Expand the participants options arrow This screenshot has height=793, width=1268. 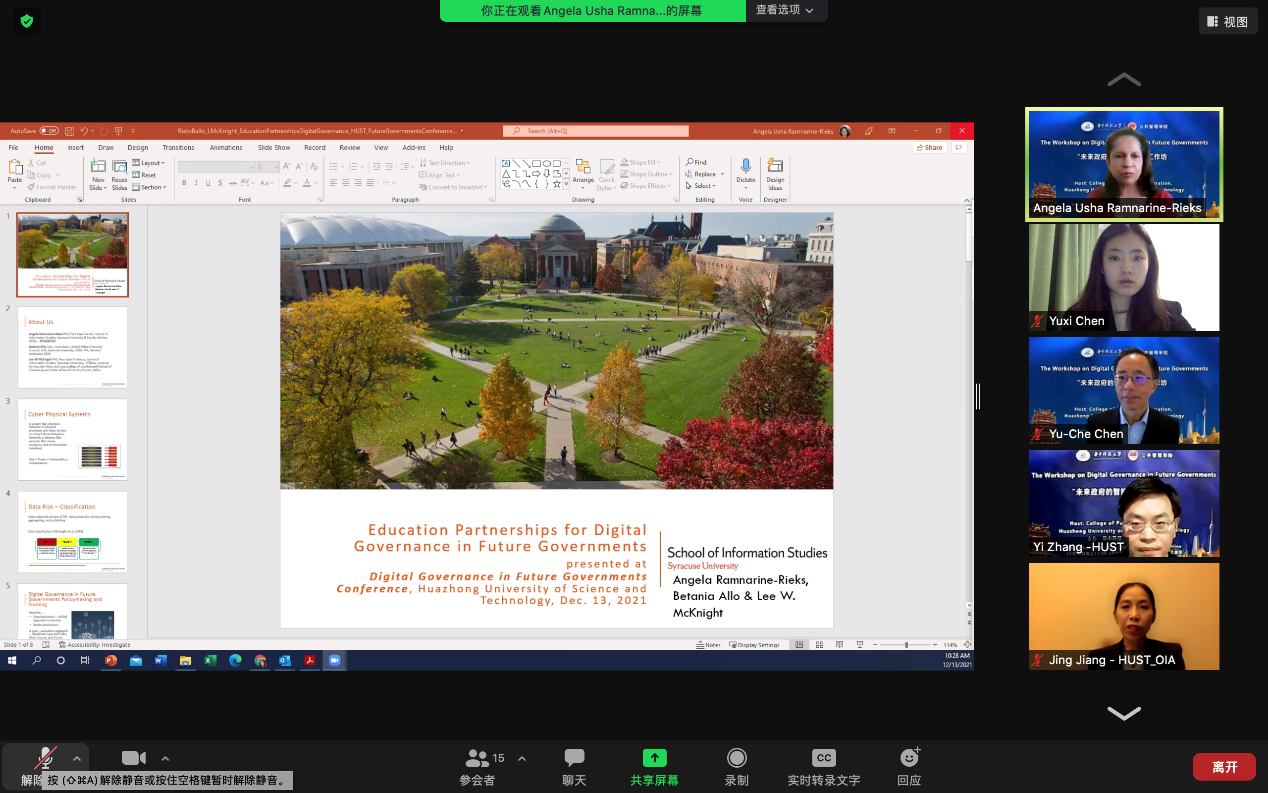click(521, 758)
